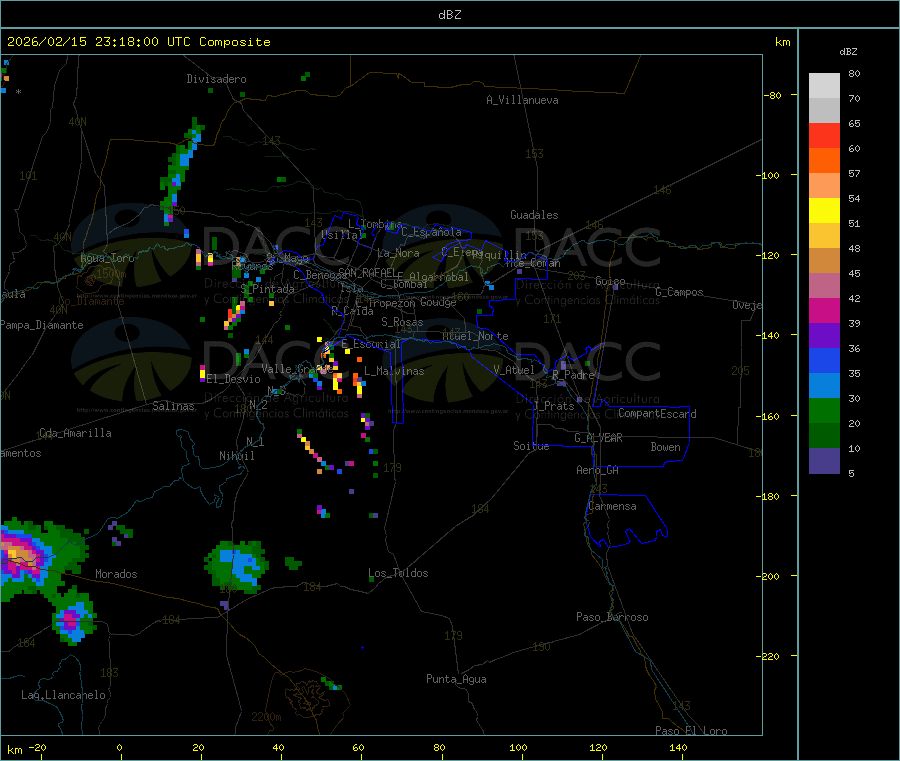
Task: Click the 80 dBZ white legend swatch
Action: pyautogui.click(x=824, y=86)
